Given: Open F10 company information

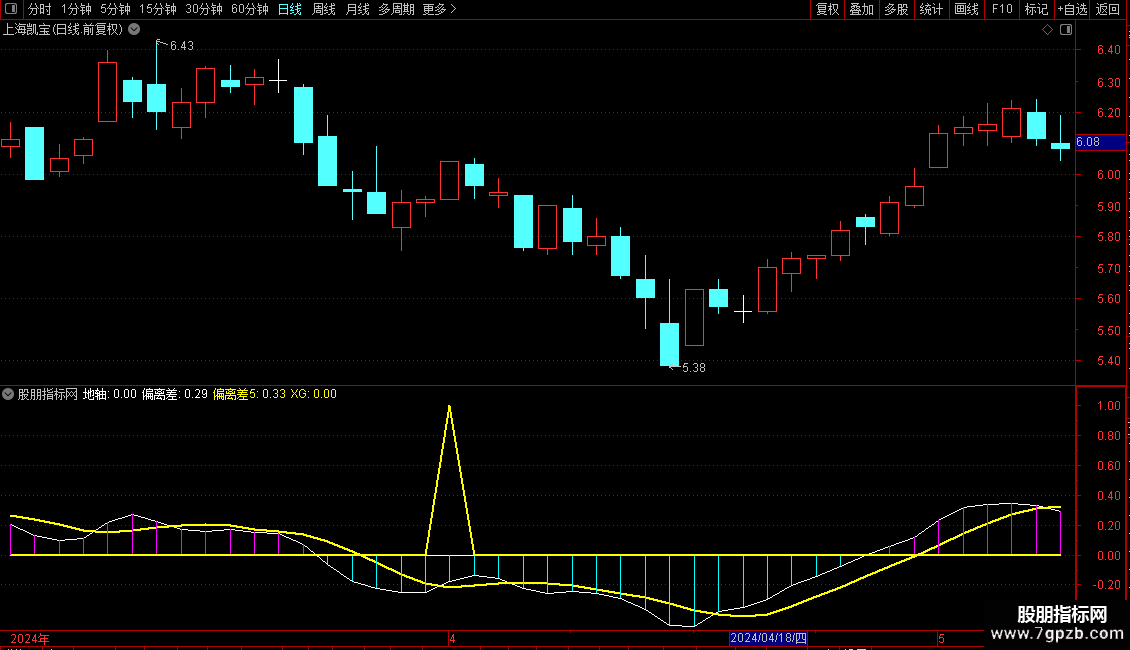Looking at the screenshot, I should click(1002, 9).
